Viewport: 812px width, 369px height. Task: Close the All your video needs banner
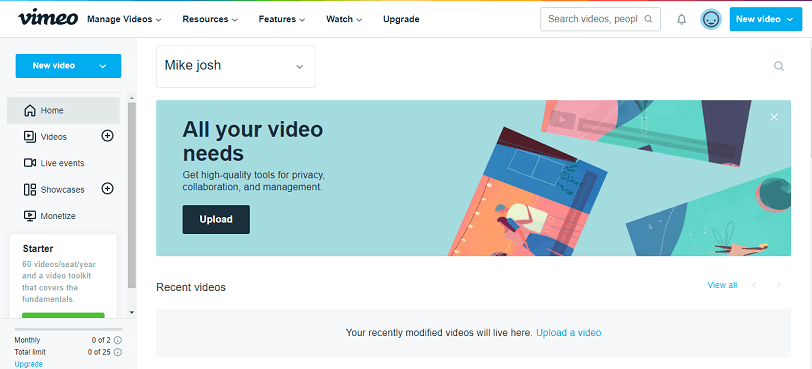(x=774, y=117)
